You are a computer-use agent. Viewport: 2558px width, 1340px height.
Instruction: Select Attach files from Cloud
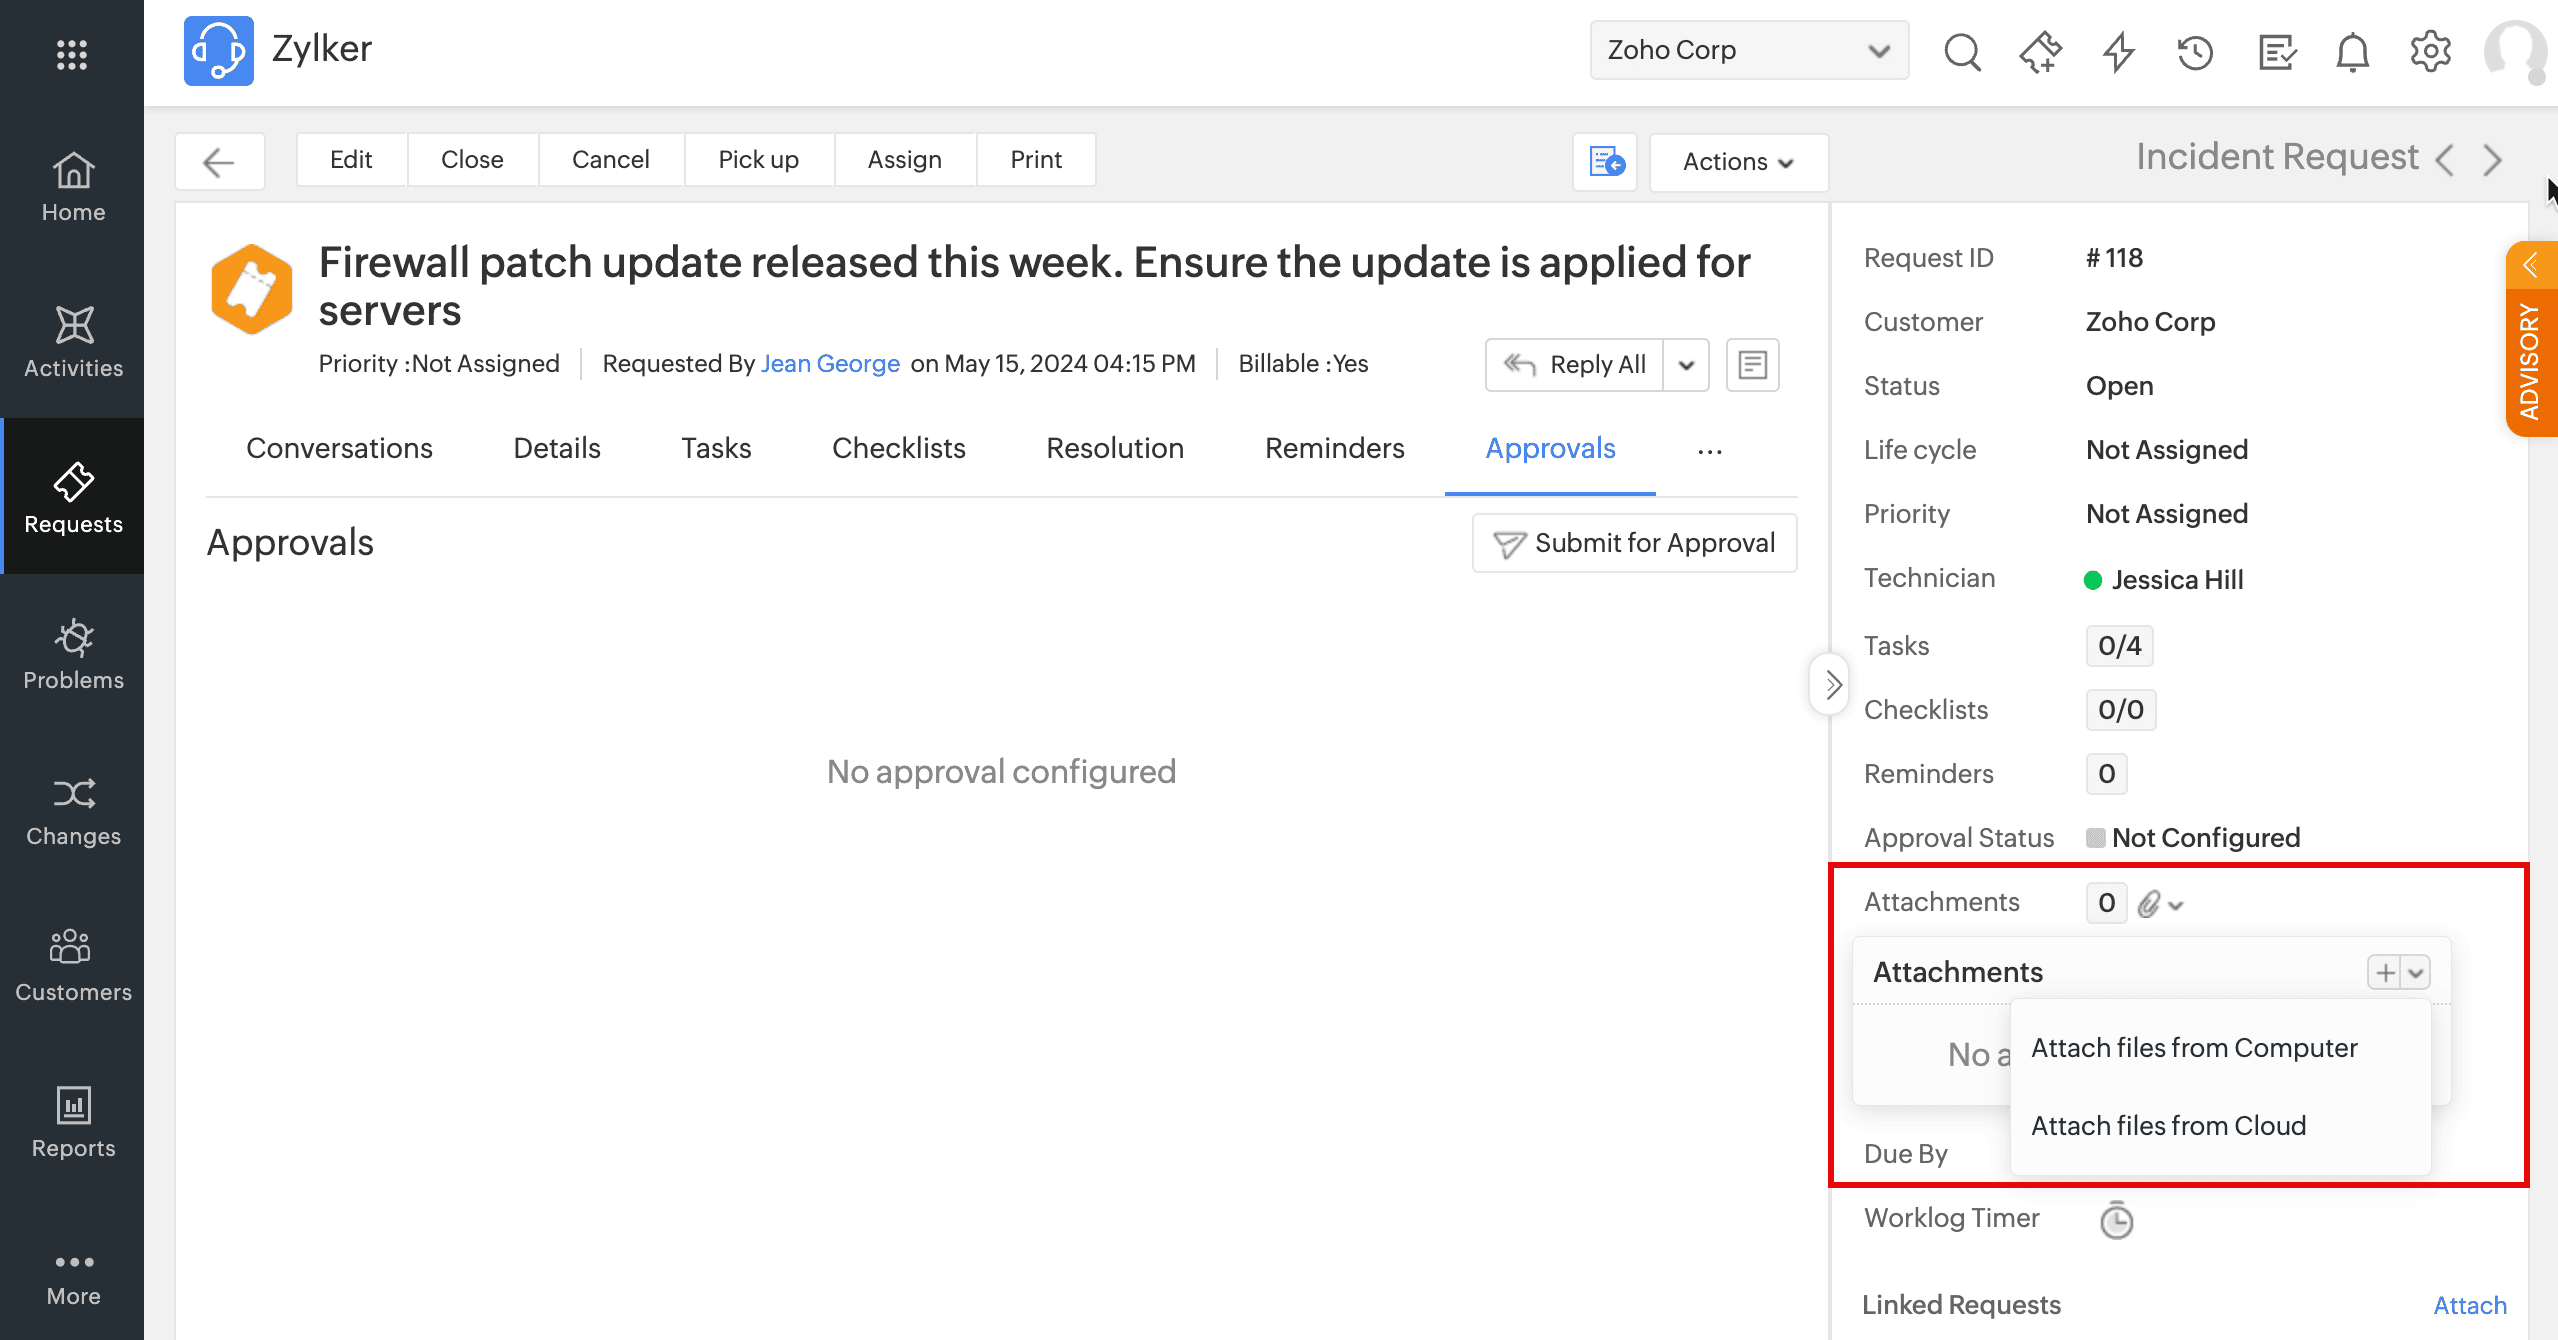pyautogui.click(x=2168, y=1126)
